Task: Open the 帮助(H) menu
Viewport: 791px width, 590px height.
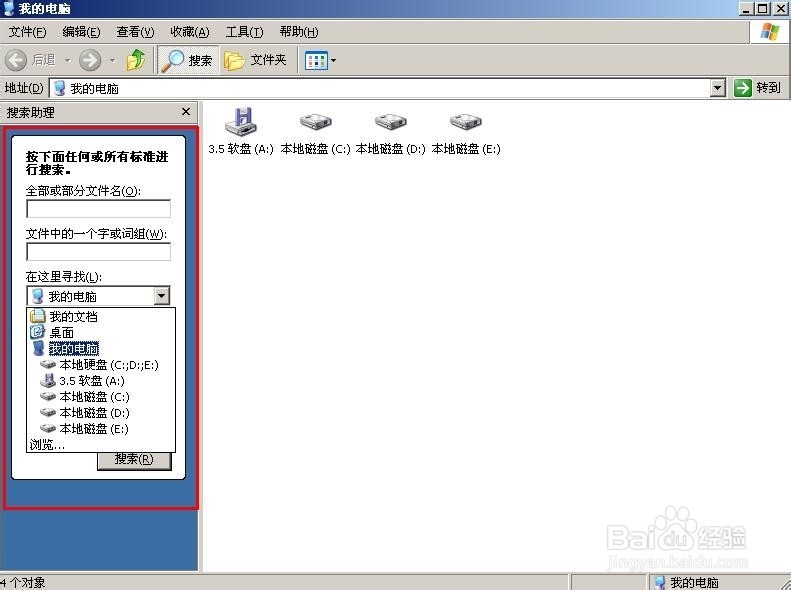Action: (299, 32)
